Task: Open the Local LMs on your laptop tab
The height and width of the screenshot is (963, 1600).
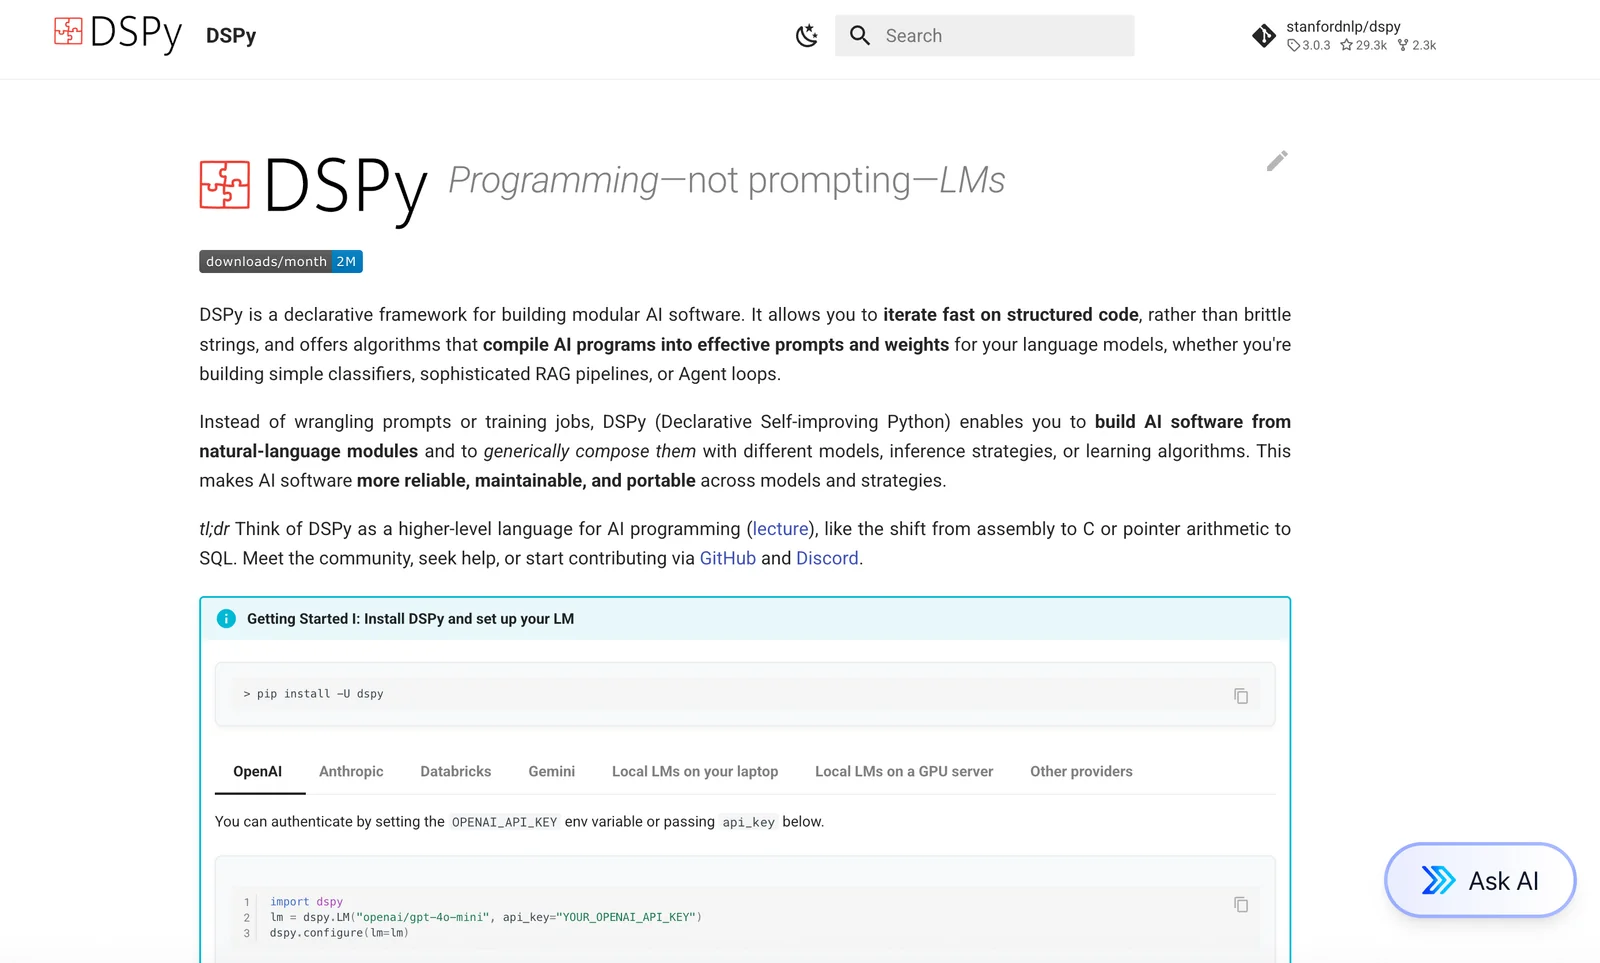Action: tap(694, 771)
